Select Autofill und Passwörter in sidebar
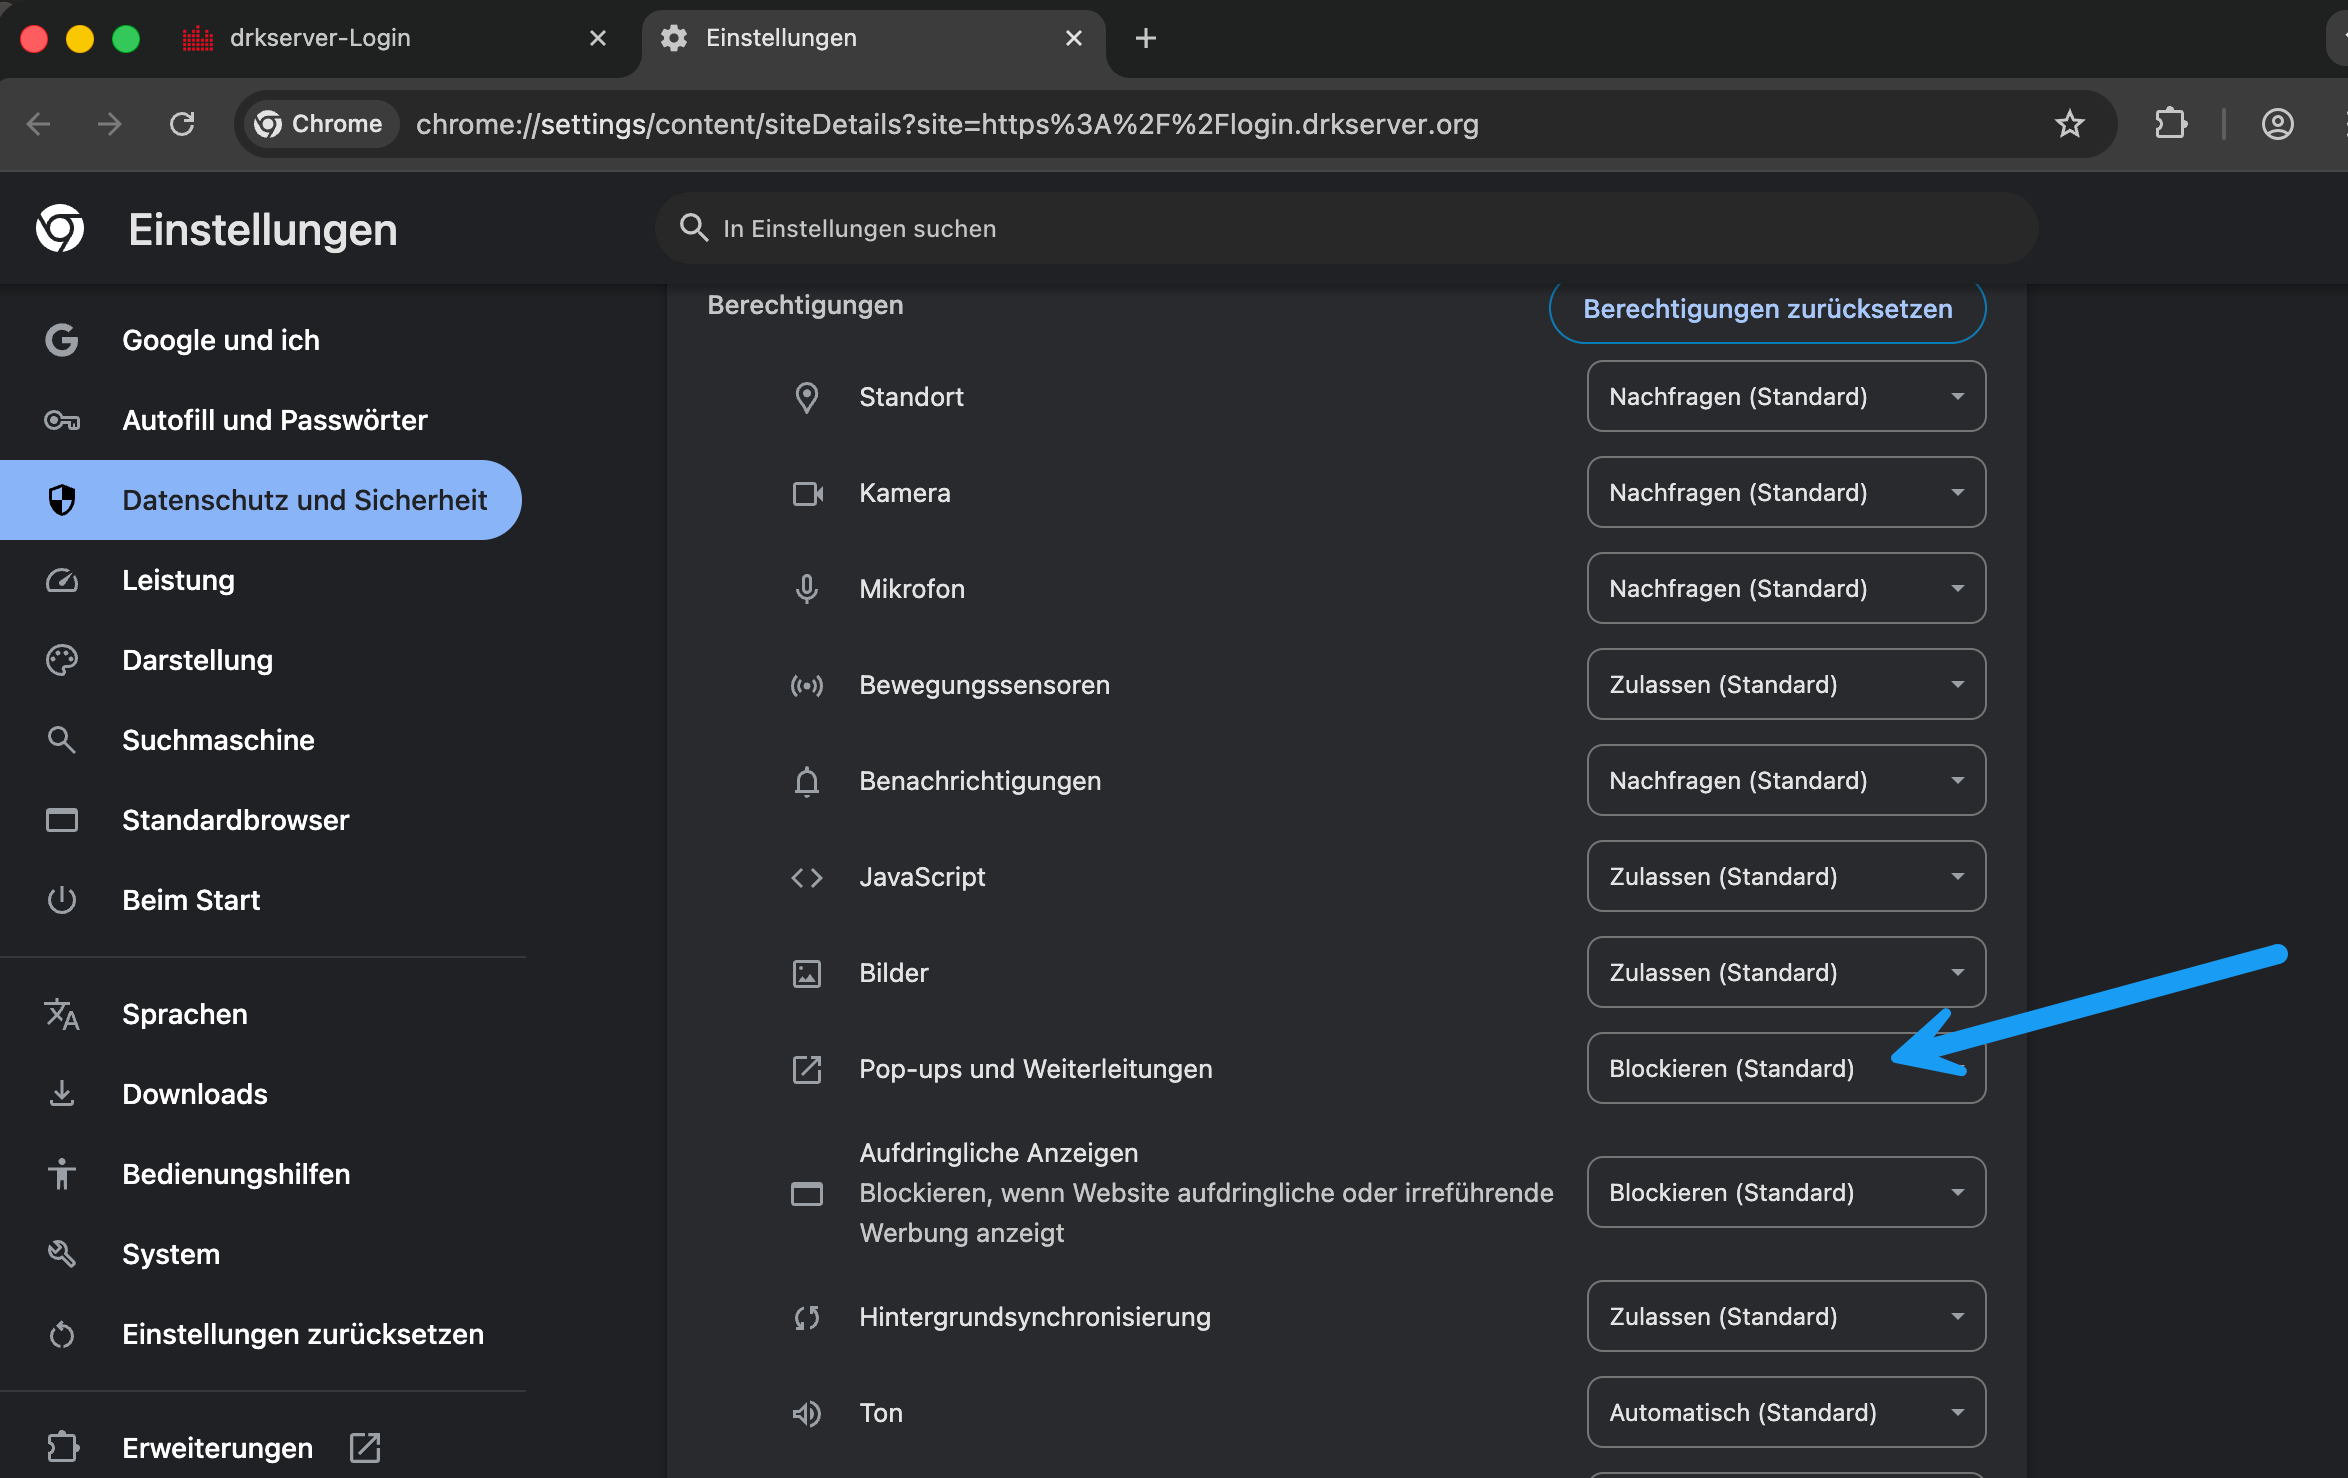This screenshot has width=2348, height=1478. pos(274,420)
